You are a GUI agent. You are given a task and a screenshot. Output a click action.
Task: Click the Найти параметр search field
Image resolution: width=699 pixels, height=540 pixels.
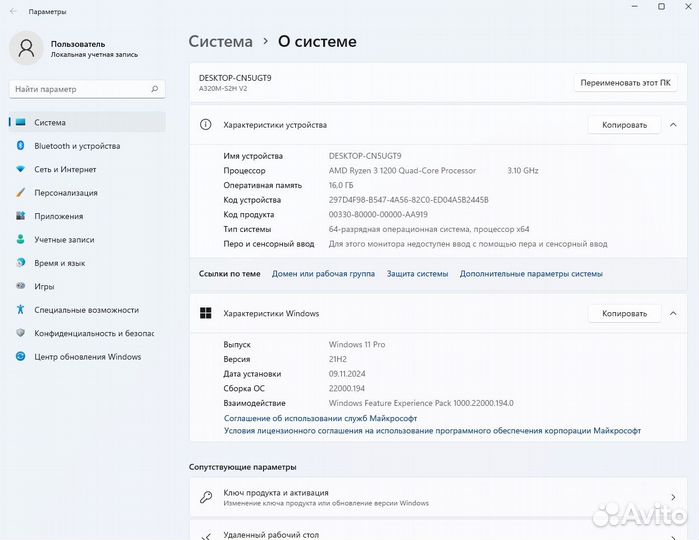tap(80, 89)
